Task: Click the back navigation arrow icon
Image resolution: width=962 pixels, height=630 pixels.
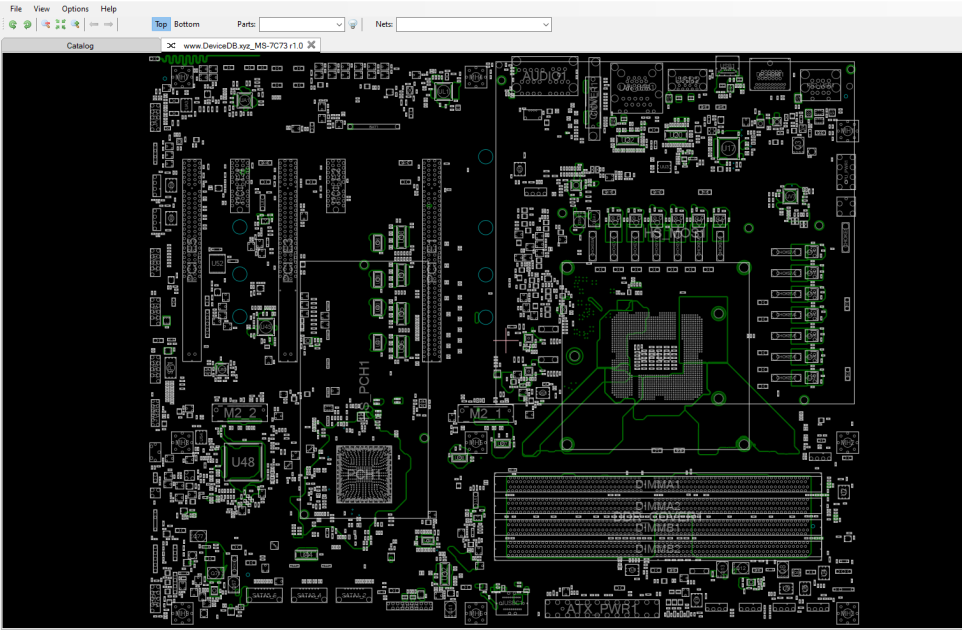Action: (x=94, y=25)
